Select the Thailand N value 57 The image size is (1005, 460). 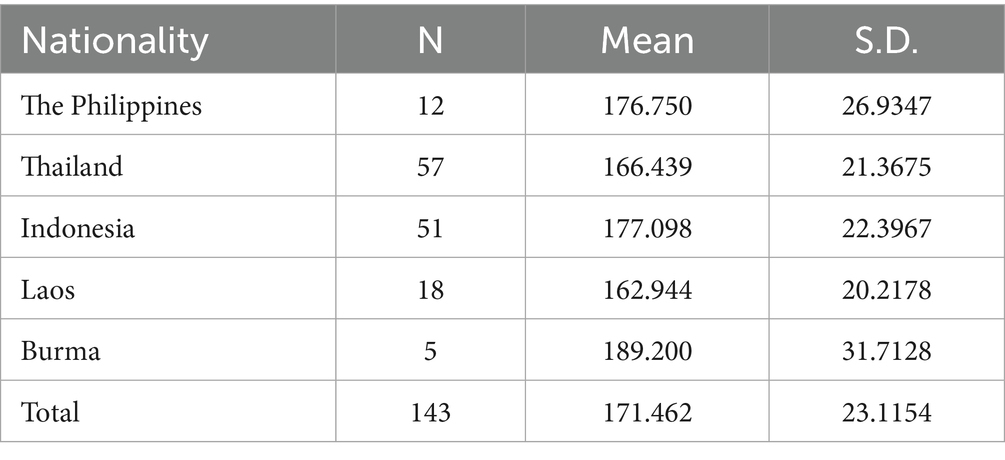[430, 166]
